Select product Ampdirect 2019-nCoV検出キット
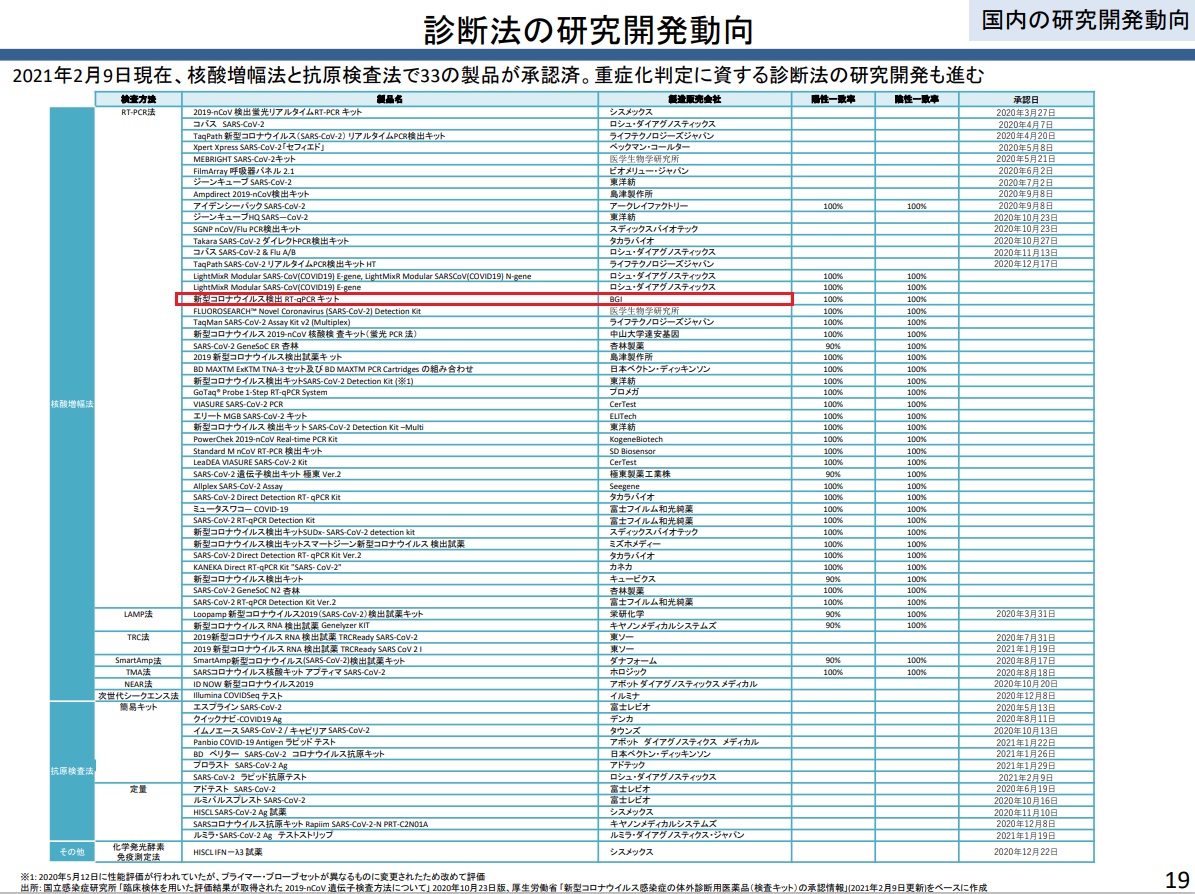This screenshot has height=894, width=1195. (251, 194)
